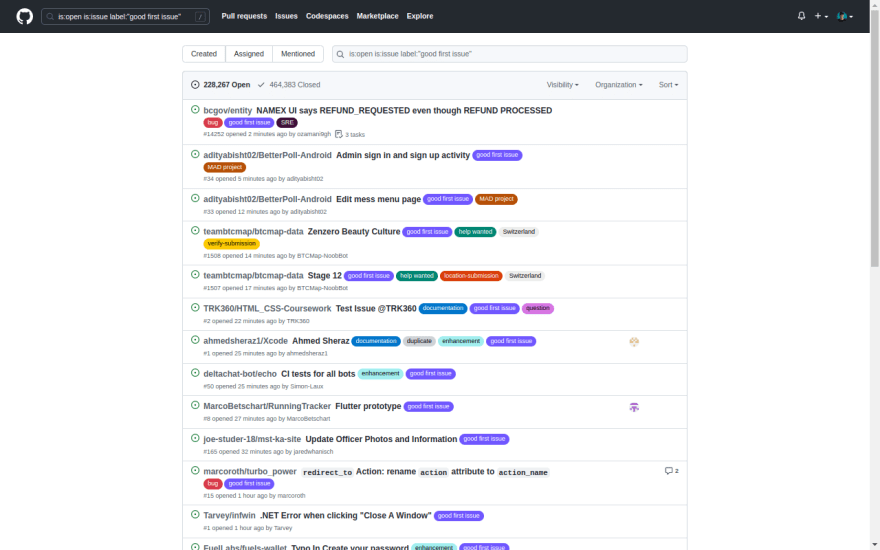Open author ozamani9gh profile link
This screenshot has height=550, width=880.
tap(314, 134)
